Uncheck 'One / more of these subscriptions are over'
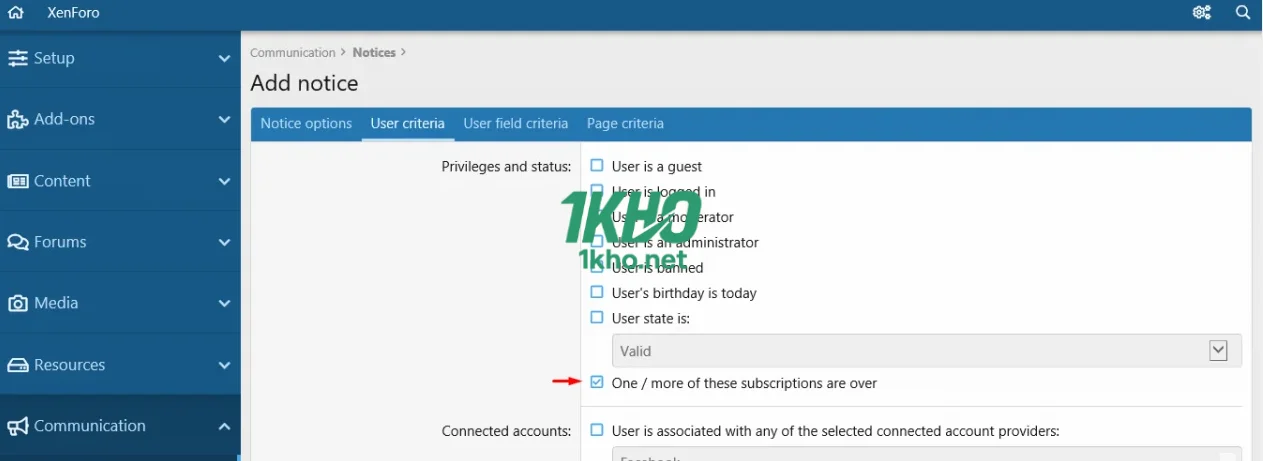 coord(597,382)
